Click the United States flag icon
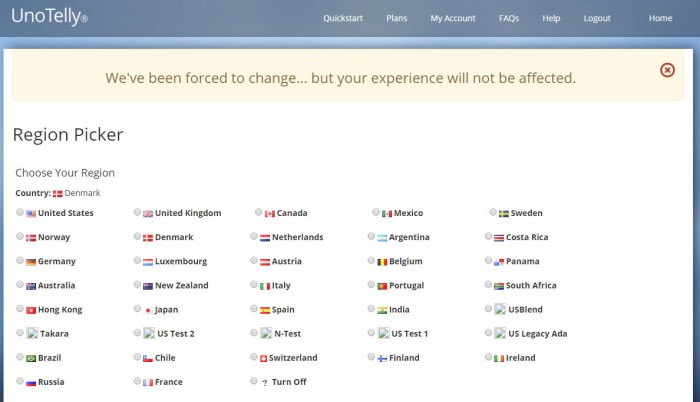This screenshot has width=700, height=402. point(31,213)
